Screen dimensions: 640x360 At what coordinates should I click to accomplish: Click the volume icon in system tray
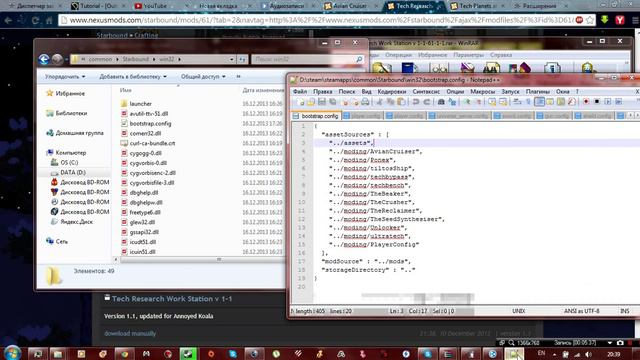click(x=589, y=354)
